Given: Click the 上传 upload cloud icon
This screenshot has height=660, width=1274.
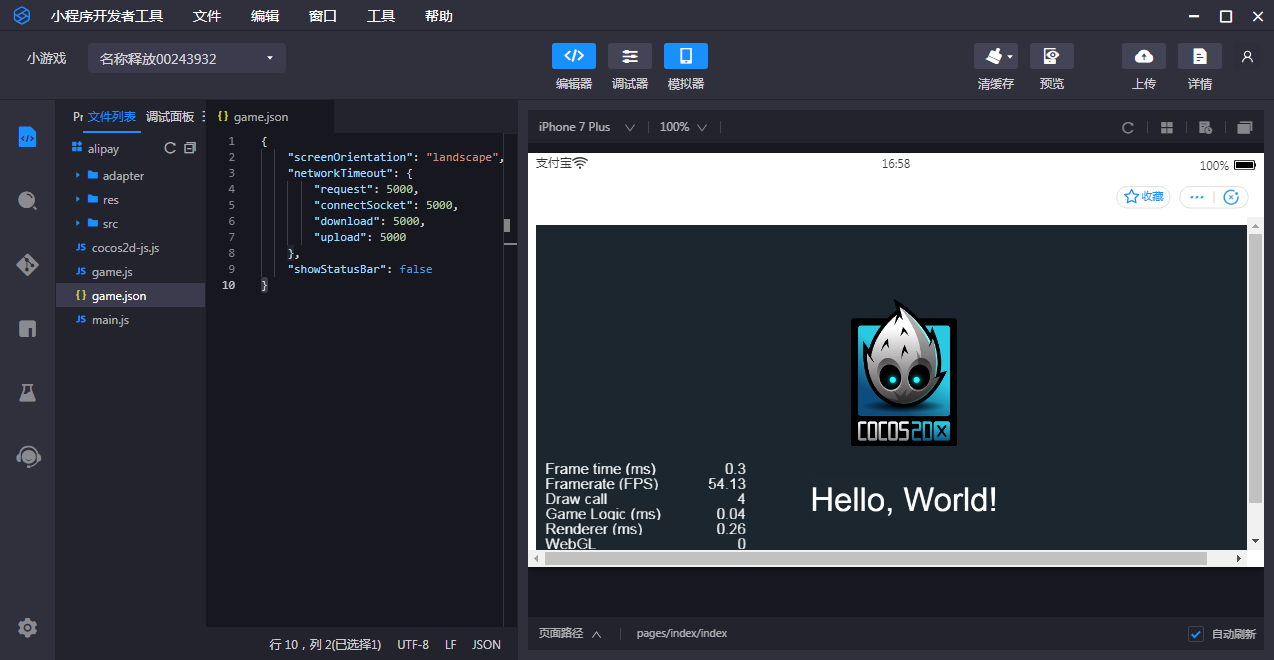Looking at the screenshot, I should coord(1144,56).
